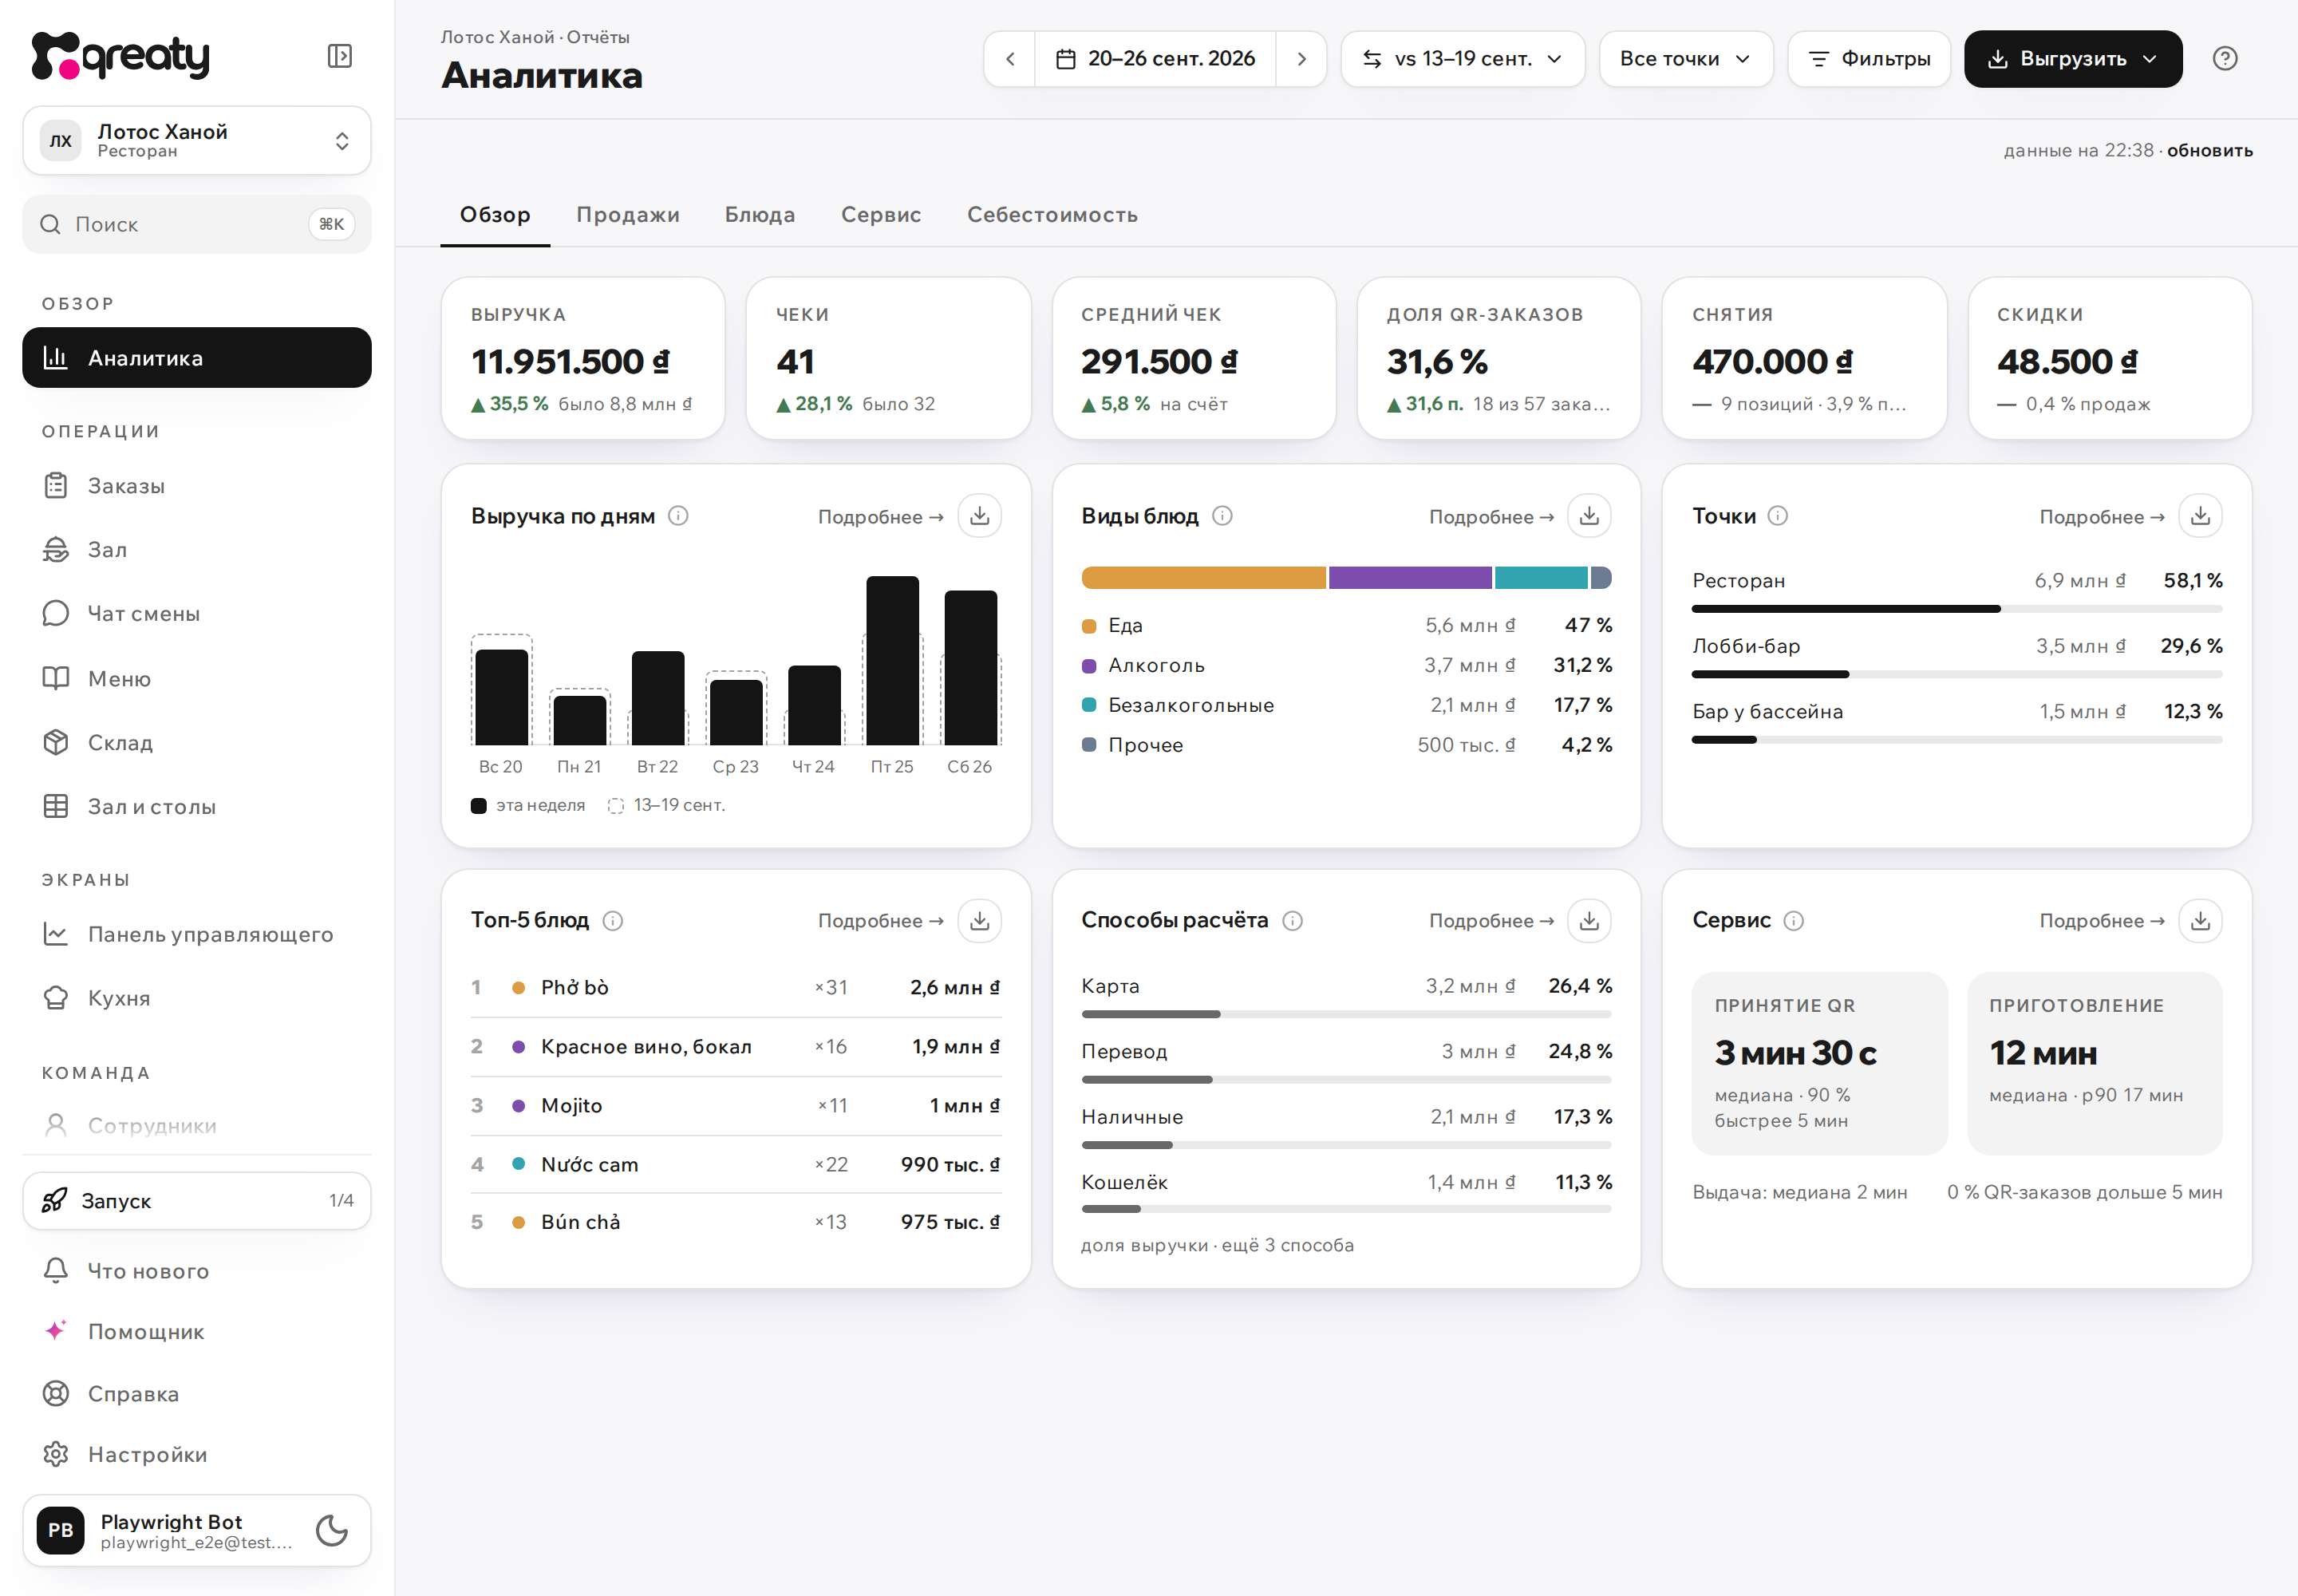Show info tooltip for Сервис card
Viewport: 2298px width, 1596px height.
(x=1793, y=921)
